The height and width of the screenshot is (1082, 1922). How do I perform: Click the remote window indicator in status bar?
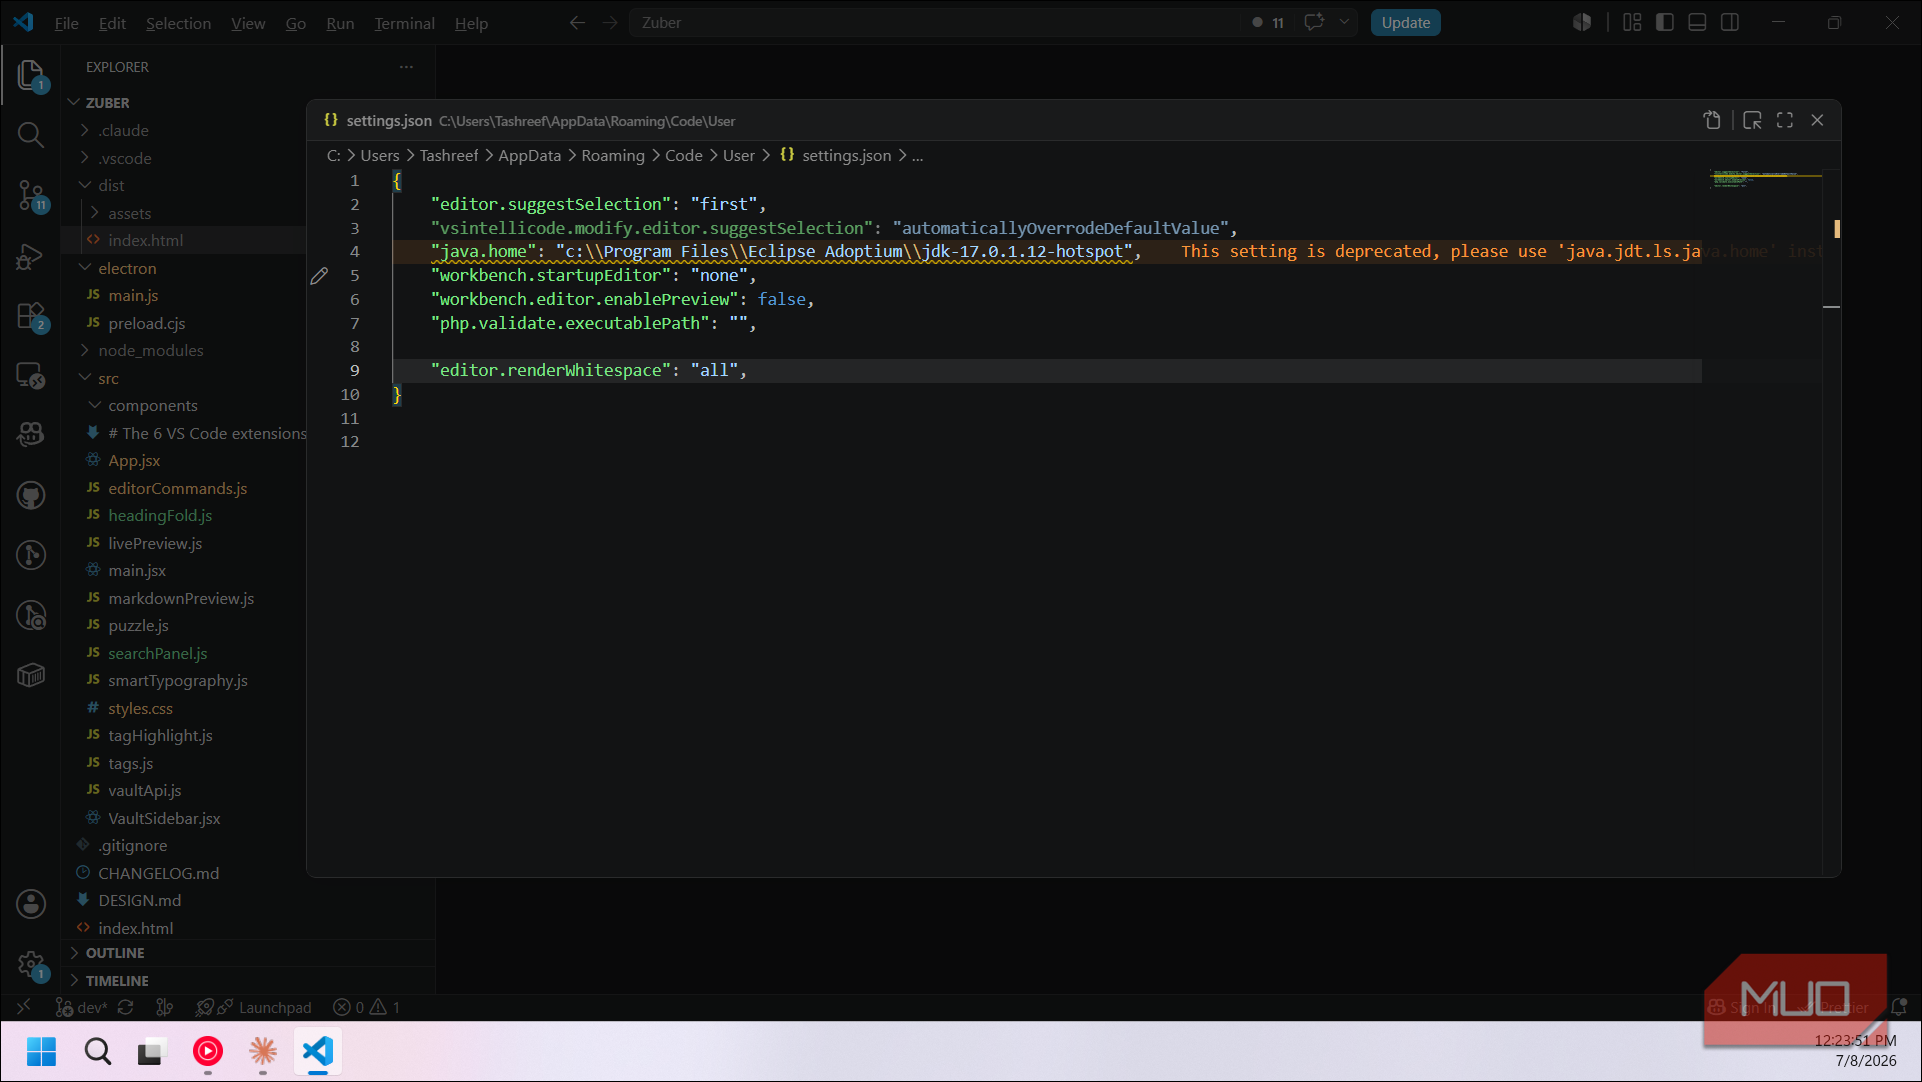tap(24, 1007)
